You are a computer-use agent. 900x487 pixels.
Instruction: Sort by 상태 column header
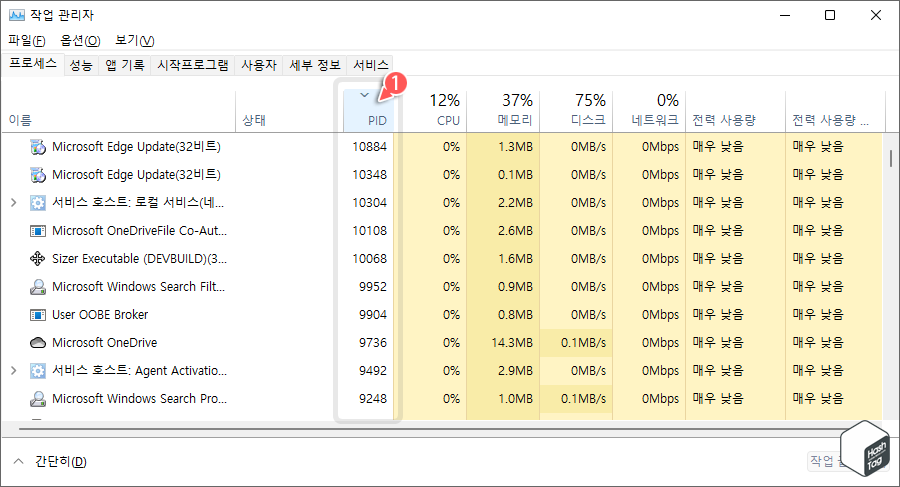tap(289, 111)
